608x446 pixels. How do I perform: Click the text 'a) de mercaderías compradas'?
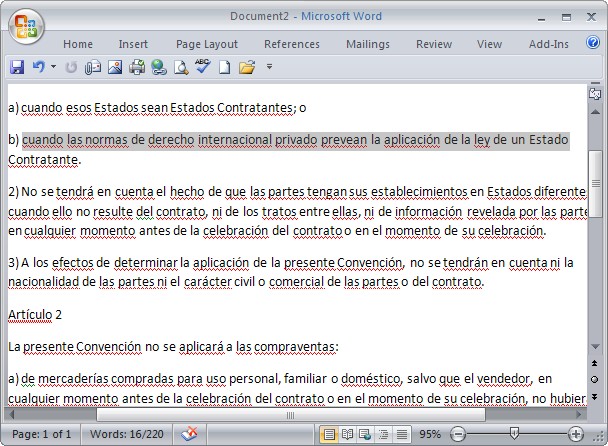pyautogui.click(x=92, y=379)
